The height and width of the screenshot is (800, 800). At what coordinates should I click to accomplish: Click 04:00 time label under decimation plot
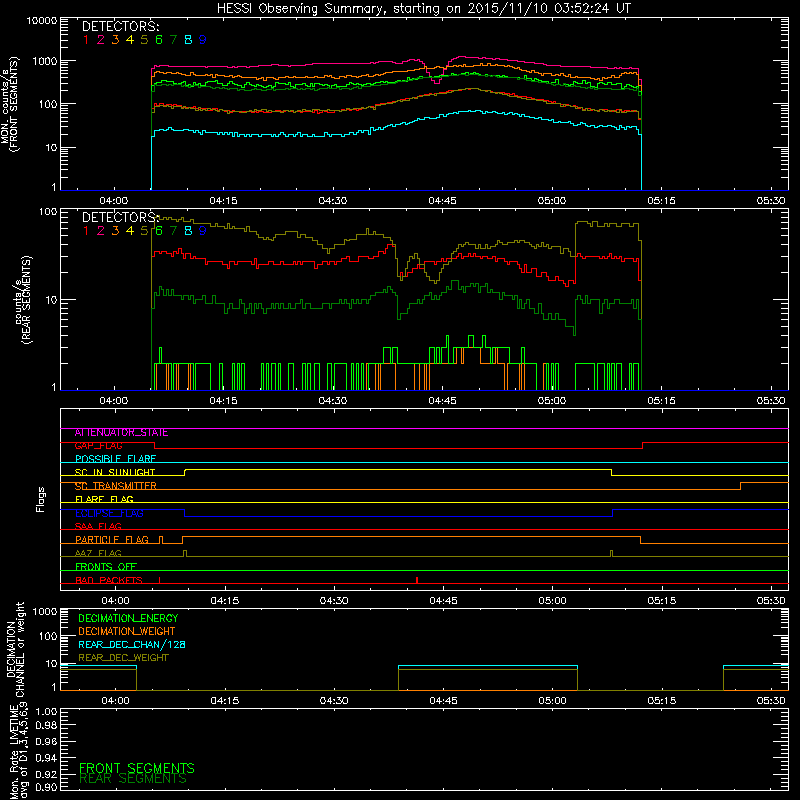(115, 701)
